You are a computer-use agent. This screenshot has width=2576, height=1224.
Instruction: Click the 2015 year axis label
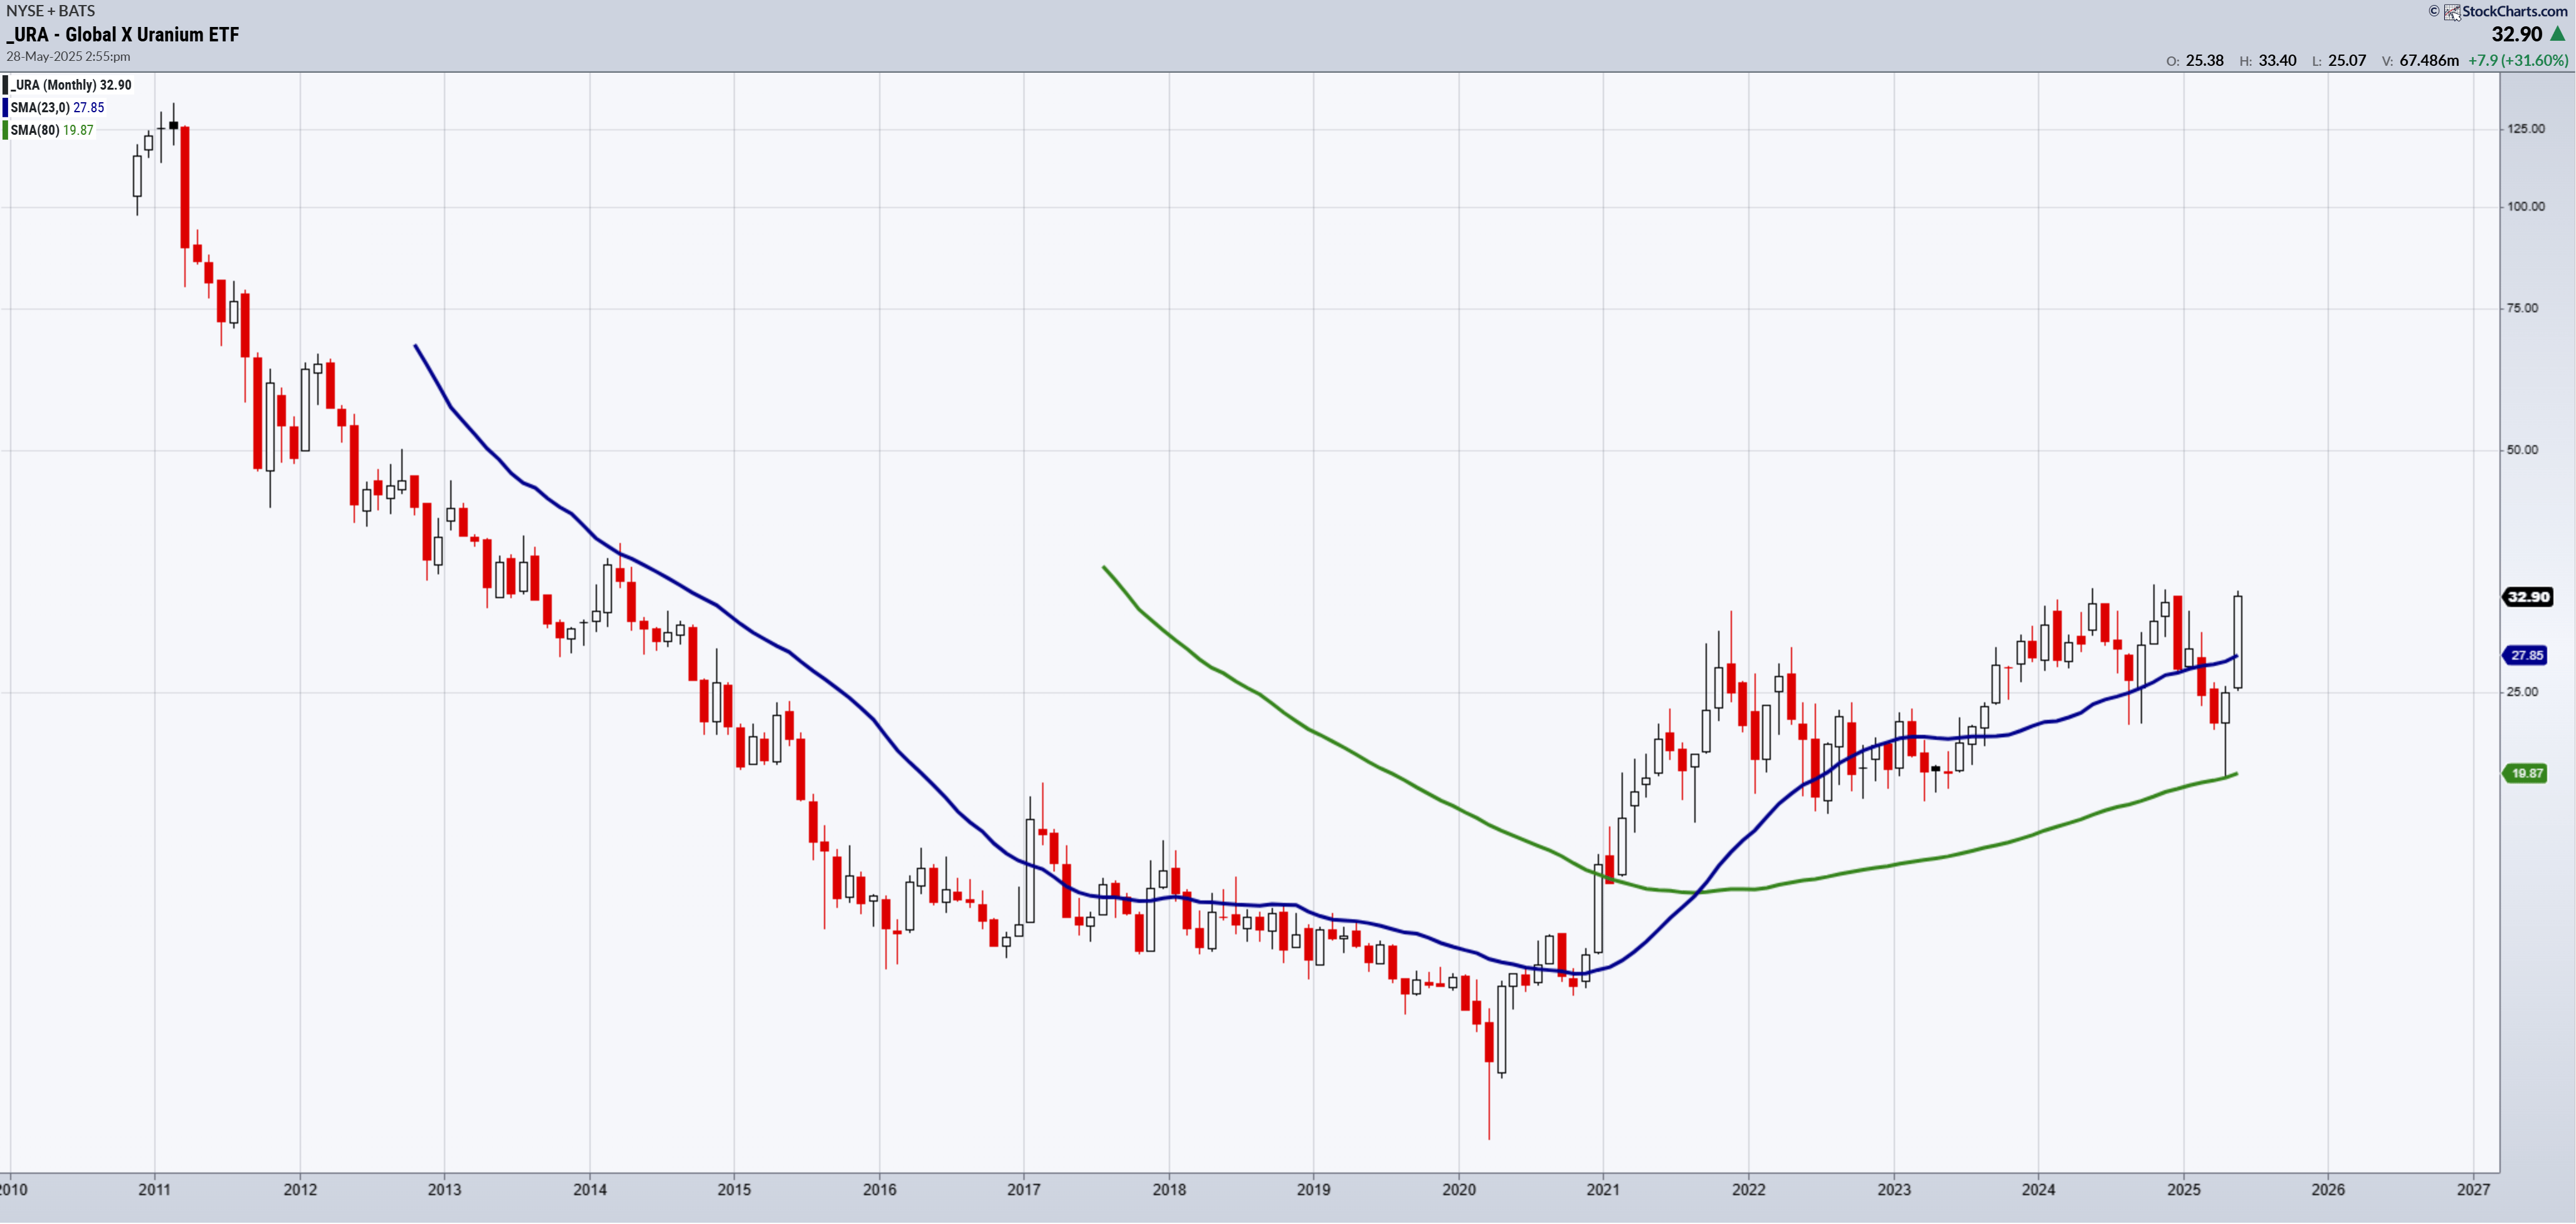click(734, 1190)
